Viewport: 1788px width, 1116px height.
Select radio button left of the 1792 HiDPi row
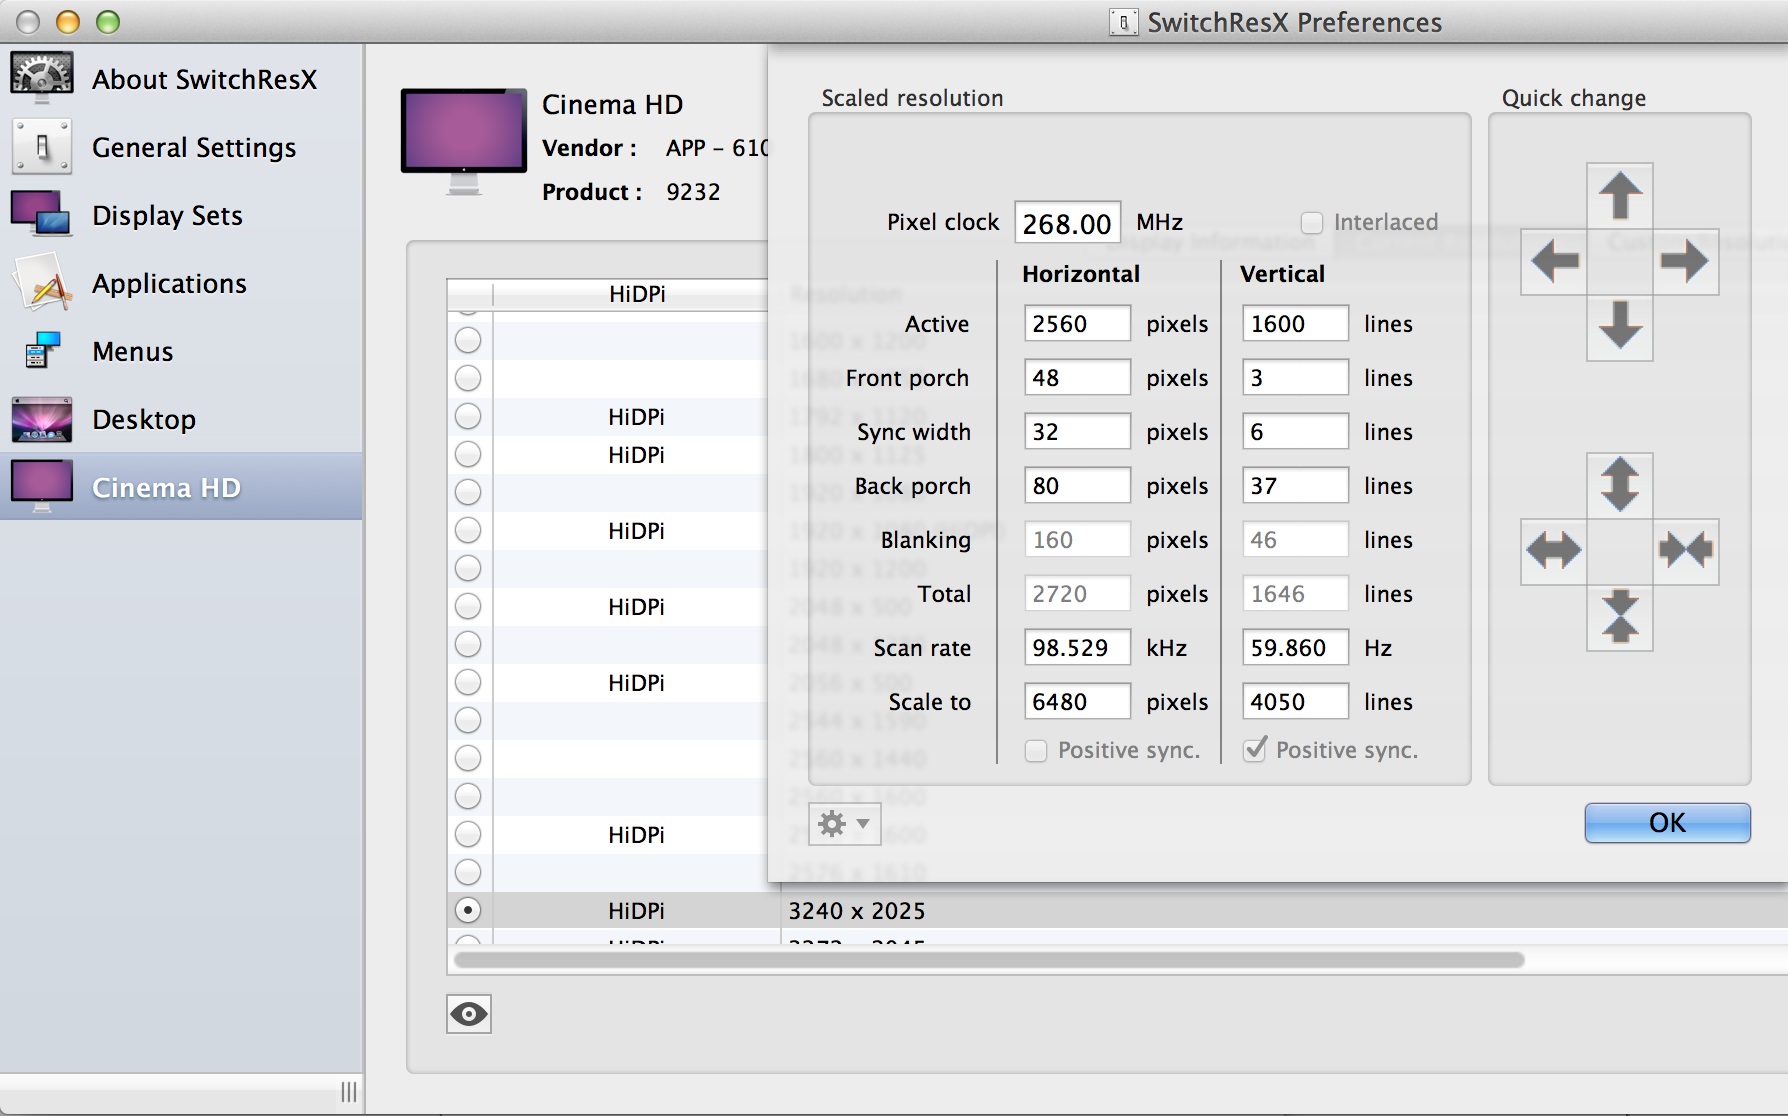467,416
